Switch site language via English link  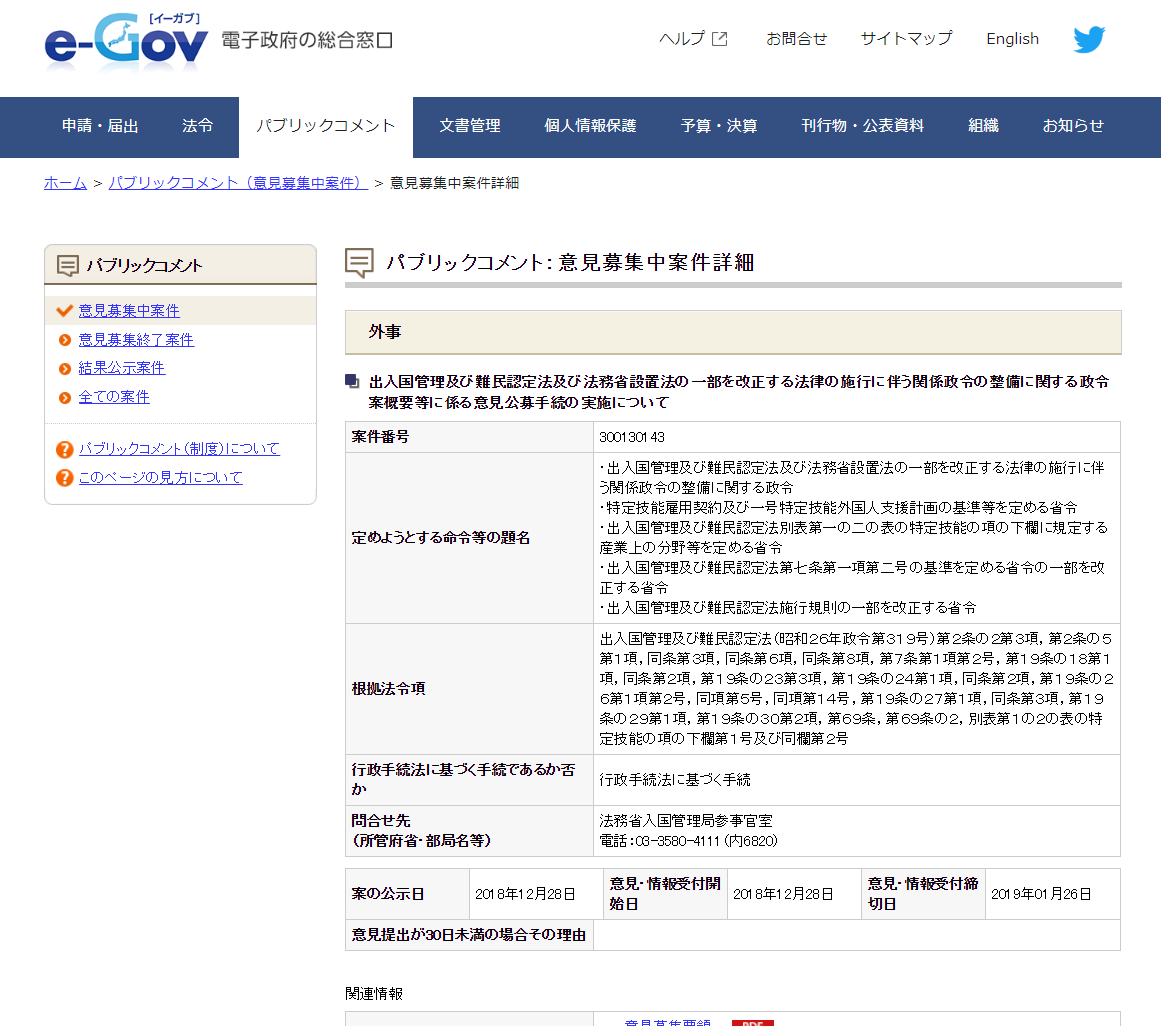click(x=1012, y=39)
